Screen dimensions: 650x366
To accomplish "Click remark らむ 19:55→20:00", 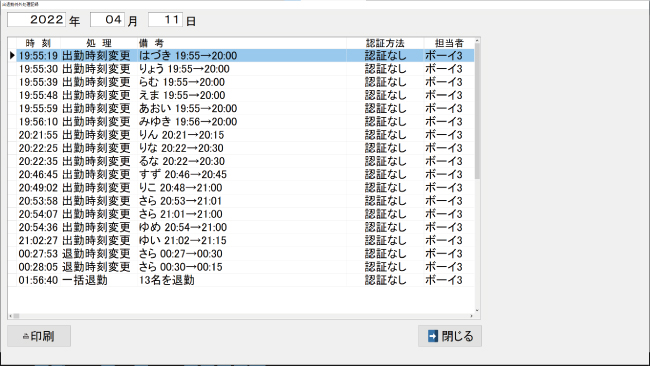I will click(x=182, y=82).
